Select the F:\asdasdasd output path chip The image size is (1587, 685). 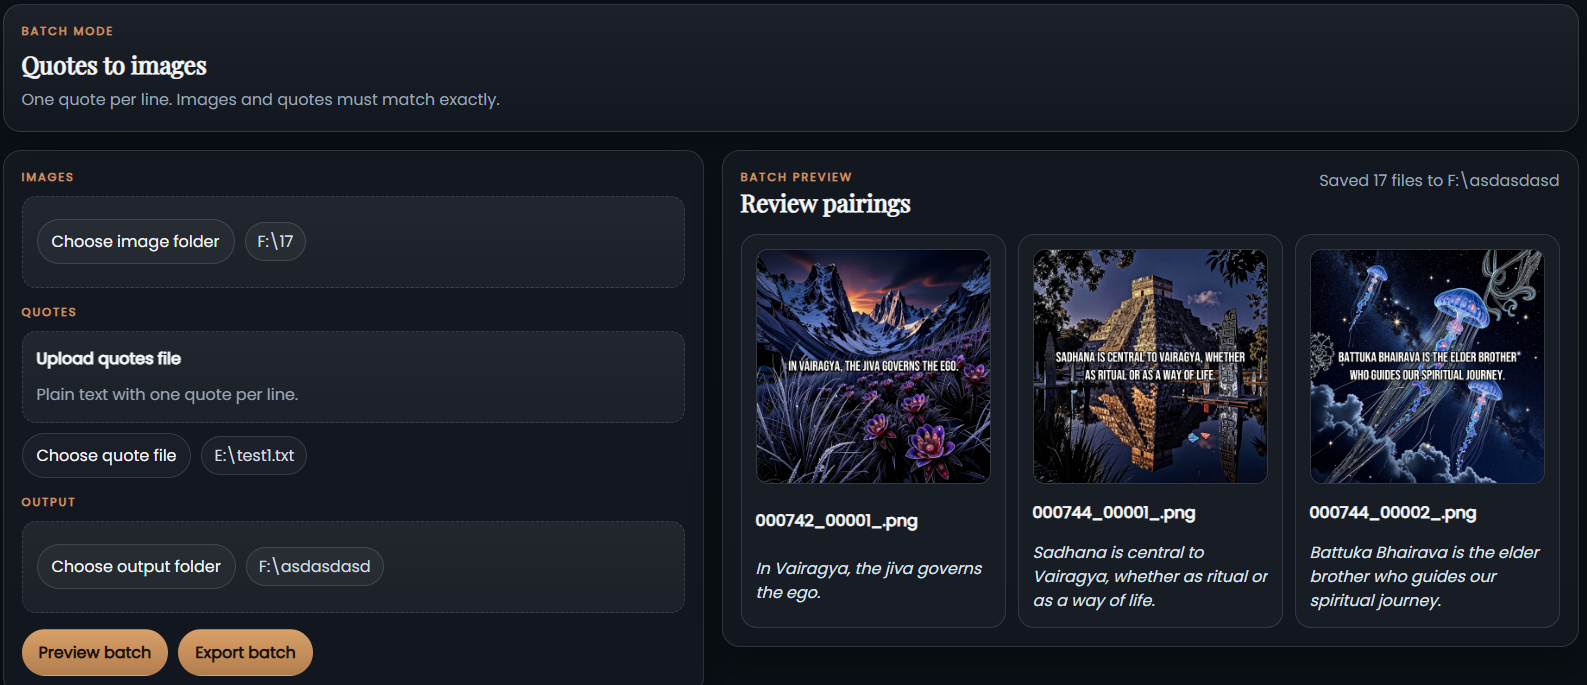[x=315, y=567]
